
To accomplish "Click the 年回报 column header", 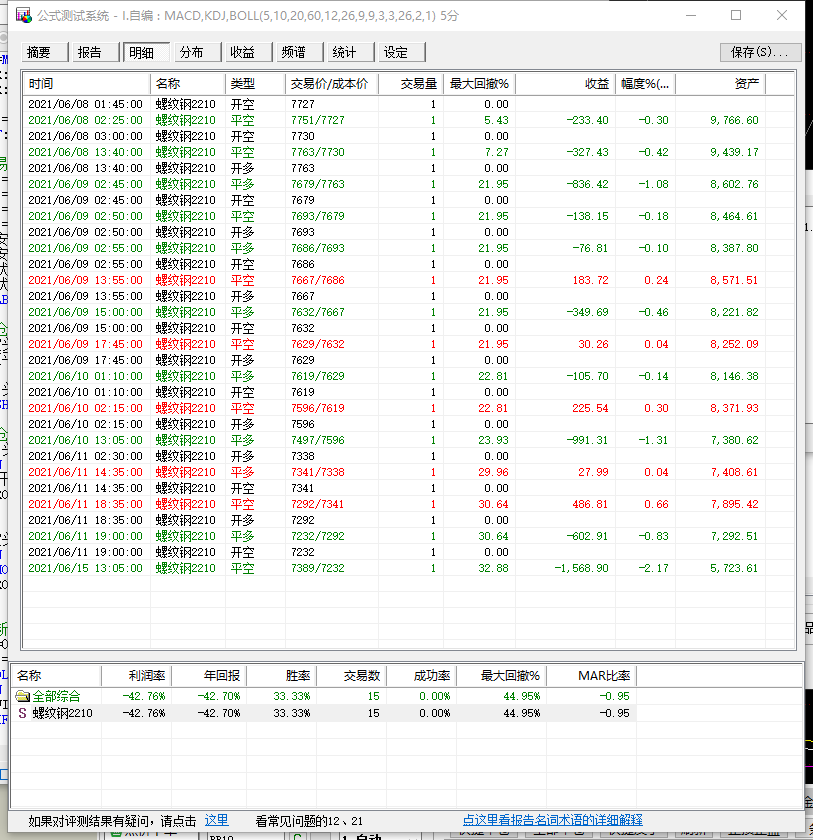I will 209,676.
